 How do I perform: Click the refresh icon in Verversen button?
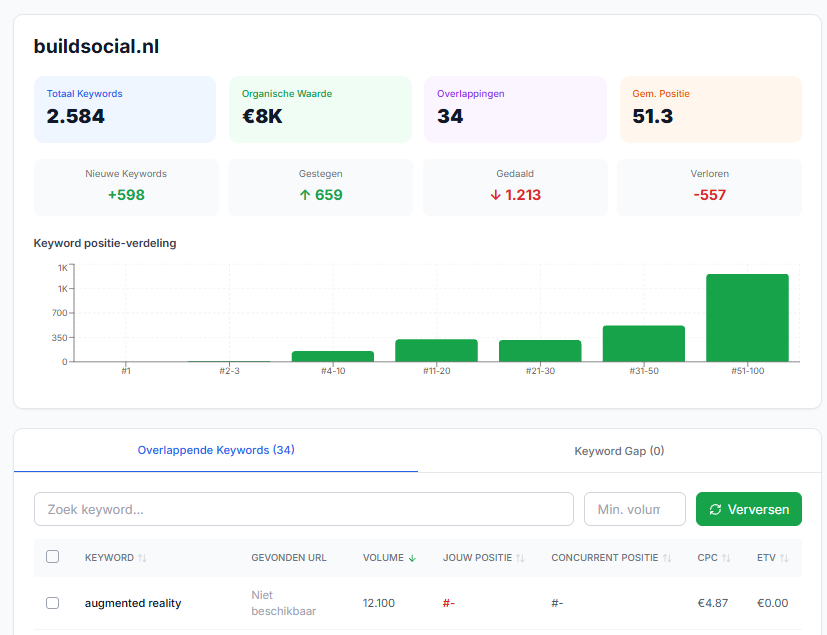click(x=715, y=509)
